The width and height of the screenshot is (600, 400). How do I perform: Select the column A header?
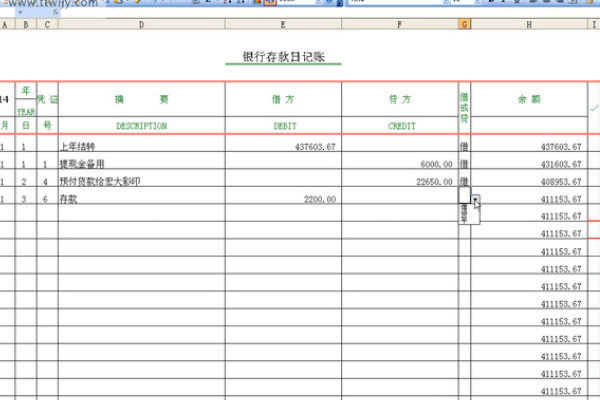pyautogui.click(x=5, y=23)
